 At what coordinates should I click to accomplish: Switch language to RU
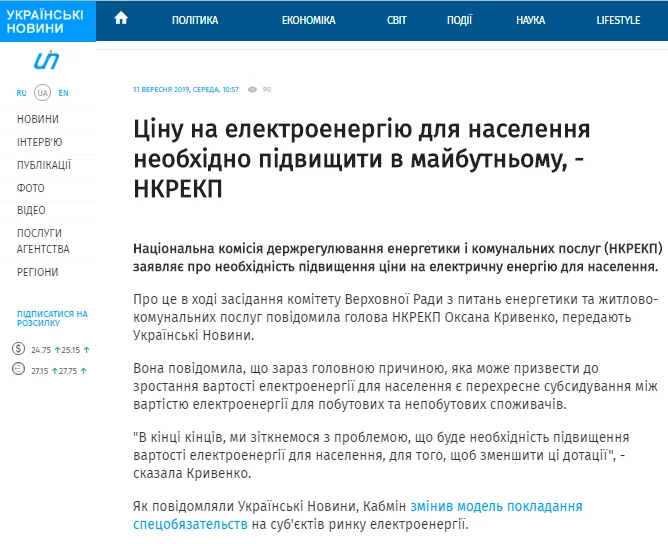click(x=21, y=93)
